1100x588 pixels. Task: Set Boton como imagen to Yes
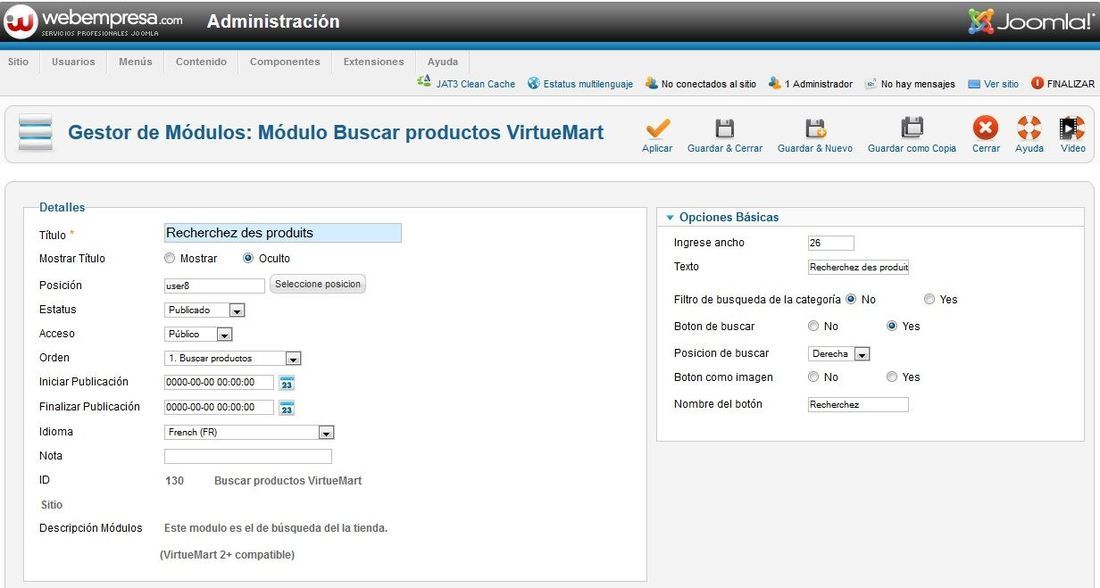[x=892, y=377]
